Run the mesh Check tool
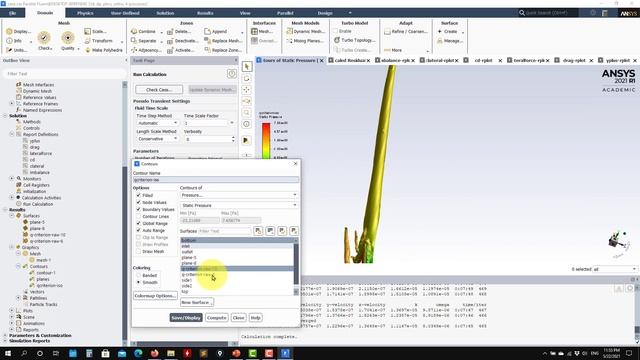 click(44, 41)
